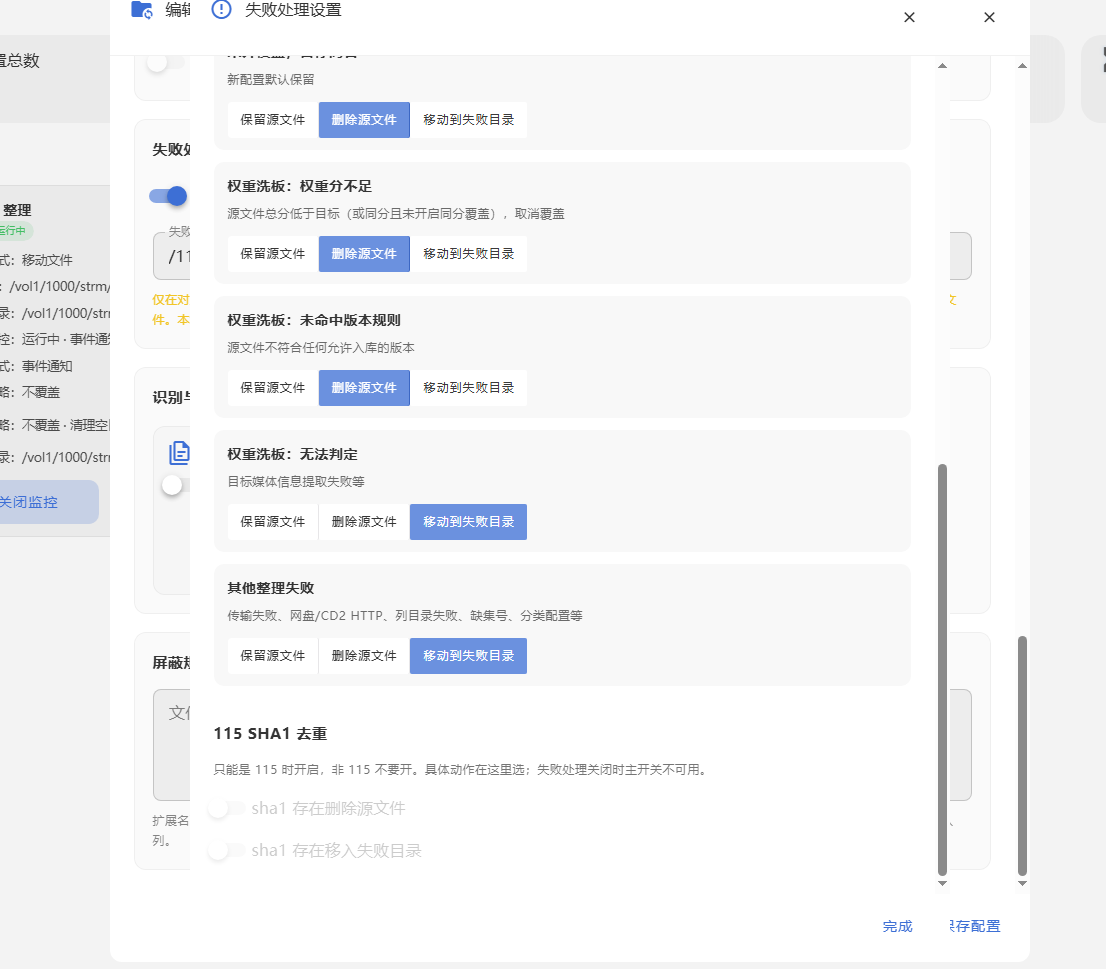The width and height of the screenshot is (1106, 969).
Task: Click the 屏蔽 file textarea behind the dialog
Action: pos(171,745)
